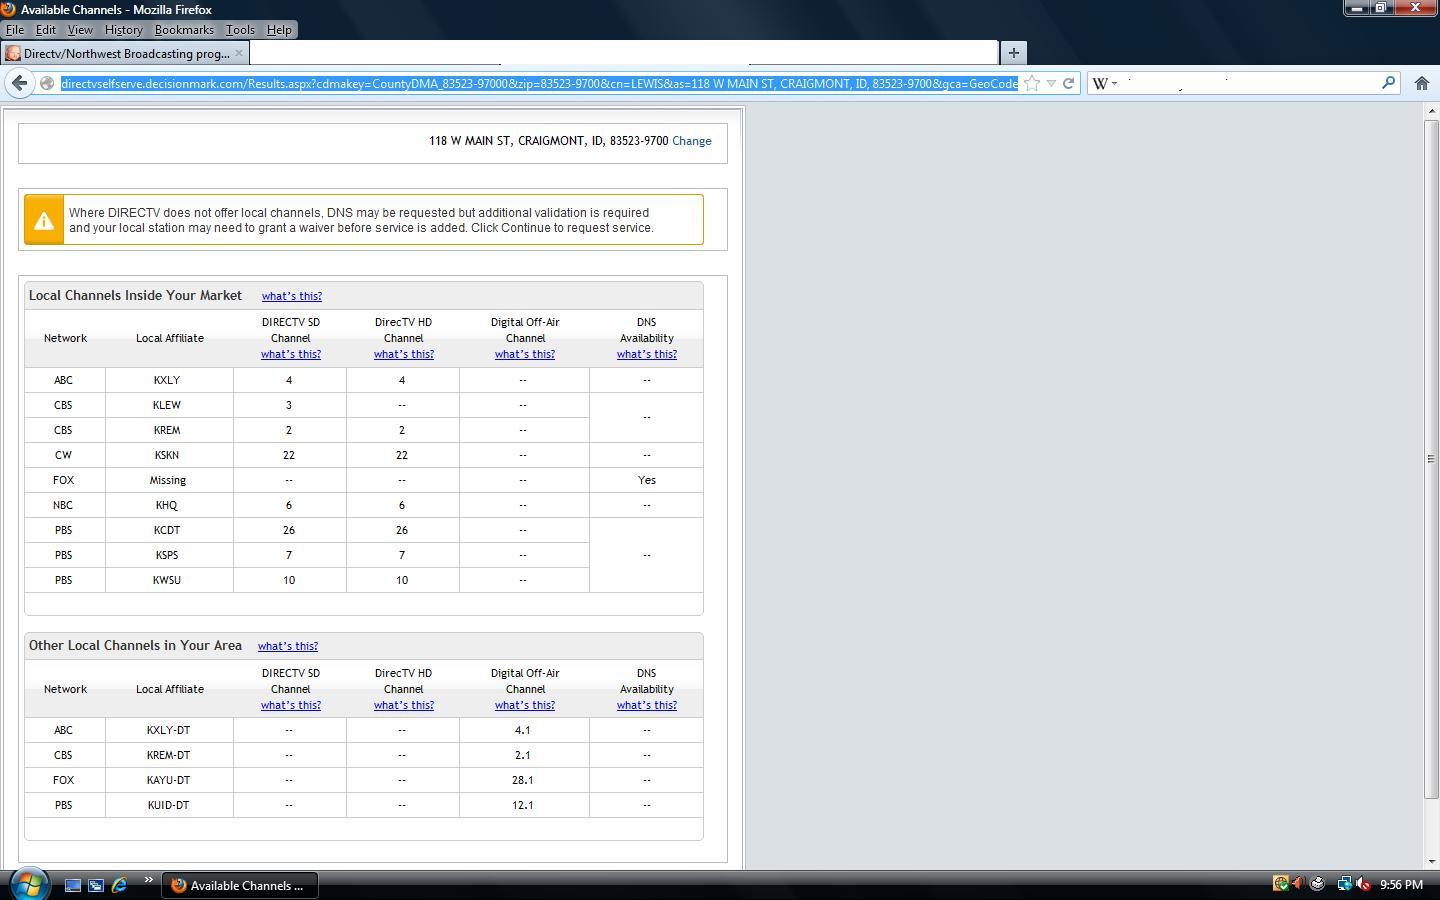Screen dimensions: 1440x900
Task: Focus the address bar URL field
Action: point(539,83)
